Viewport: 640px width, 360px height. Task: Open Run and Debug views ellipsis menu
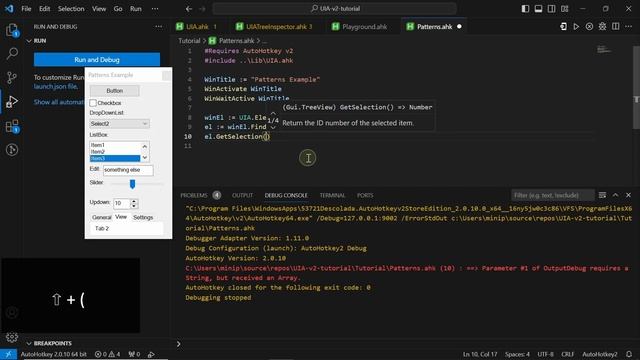pyautogui.click(x=158, y=27)
